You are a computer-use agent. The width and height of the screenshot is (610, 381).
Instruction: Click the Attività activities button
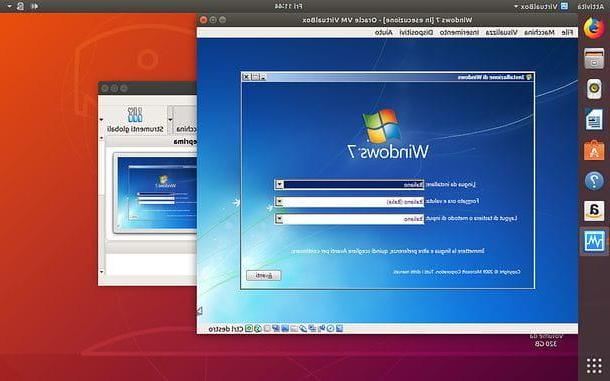point(591,6)
